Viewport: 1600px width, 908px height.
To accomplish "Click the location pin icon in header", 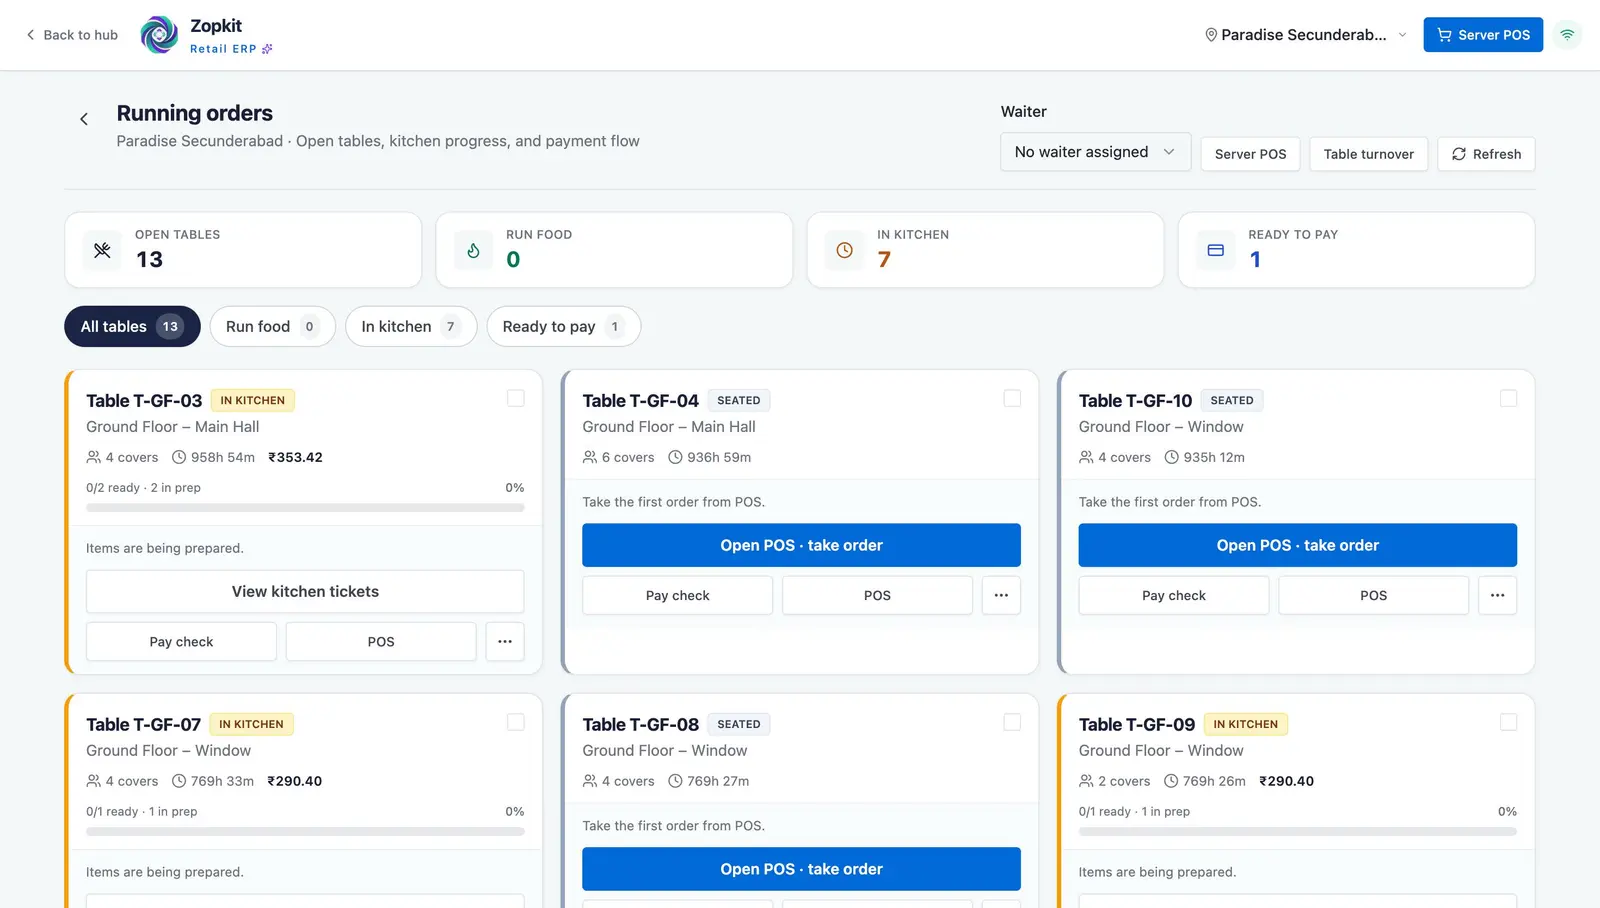I will [x=1211, y=35].
